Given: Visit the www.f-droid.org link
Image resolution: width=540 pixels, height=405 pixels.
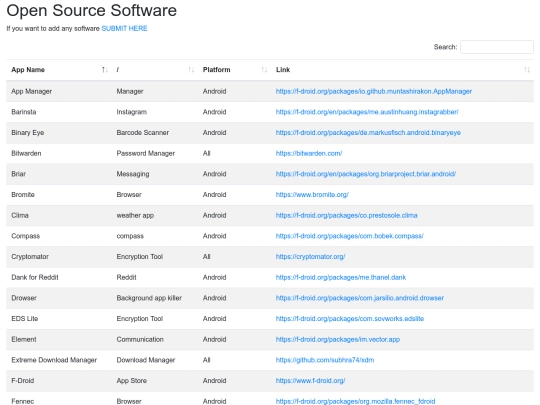Looking at the screenshot, I should (x=310, y=381).
